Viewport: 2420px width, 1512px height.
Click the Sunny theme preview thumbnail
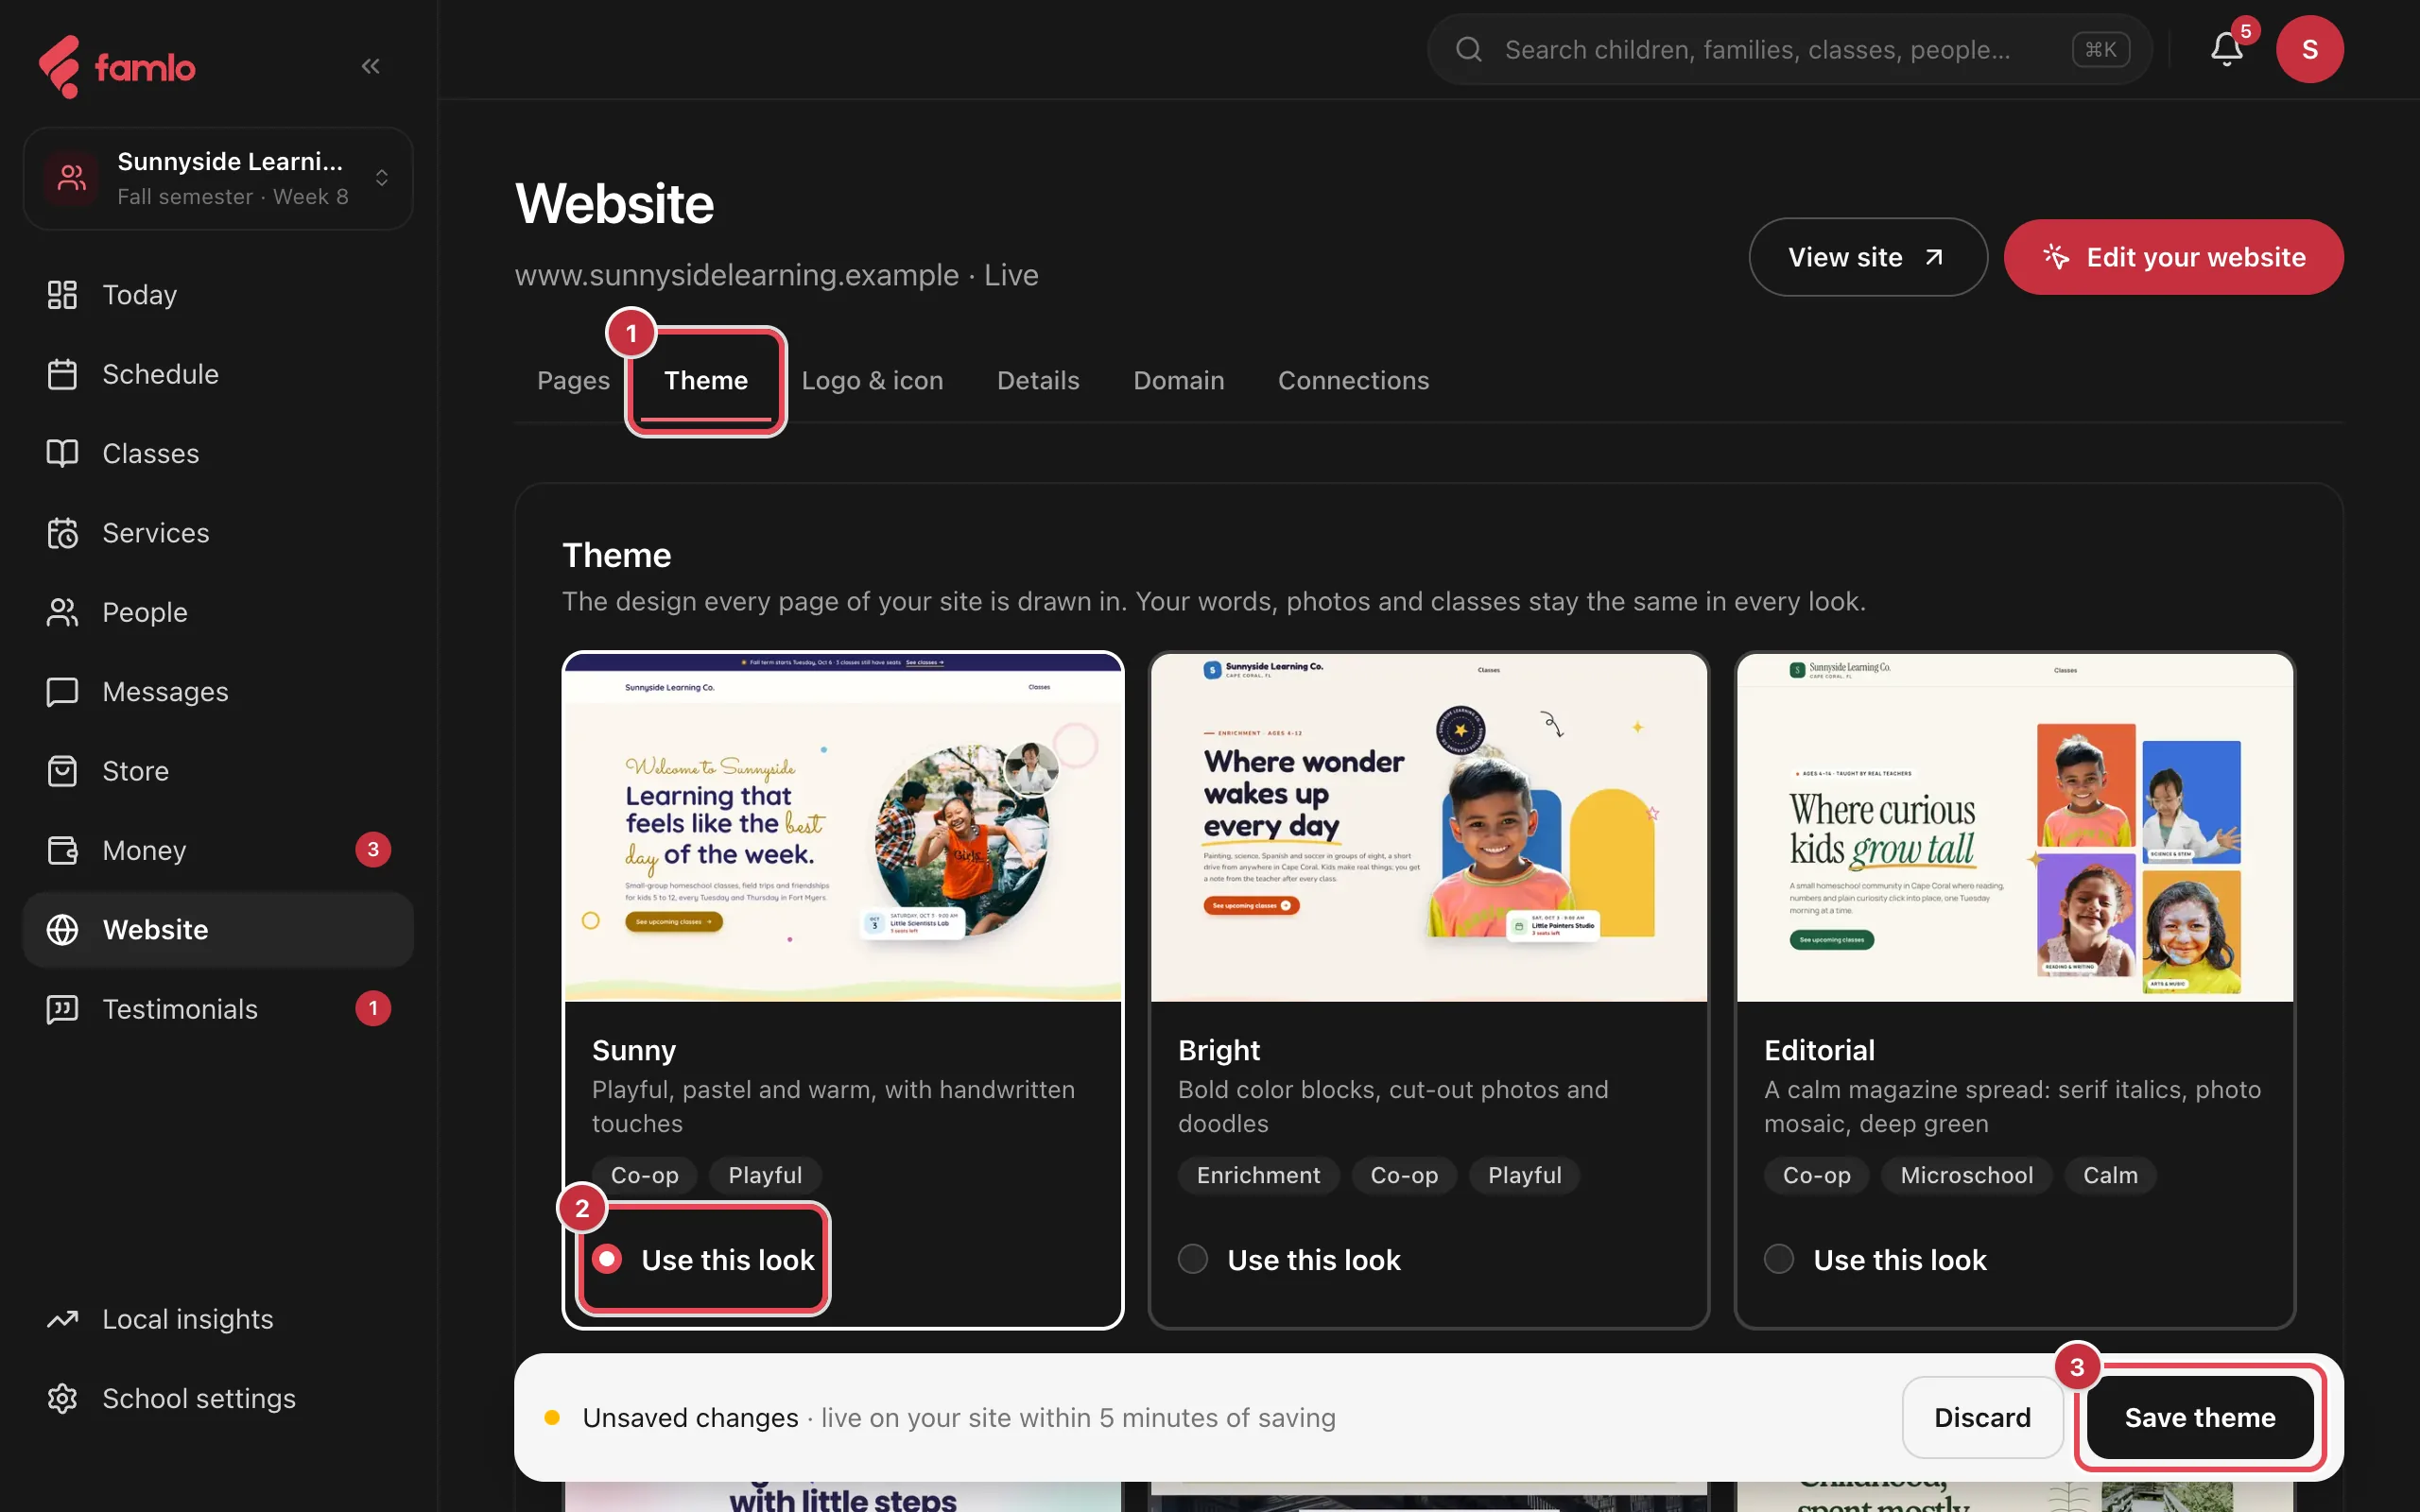click(843, 827)
